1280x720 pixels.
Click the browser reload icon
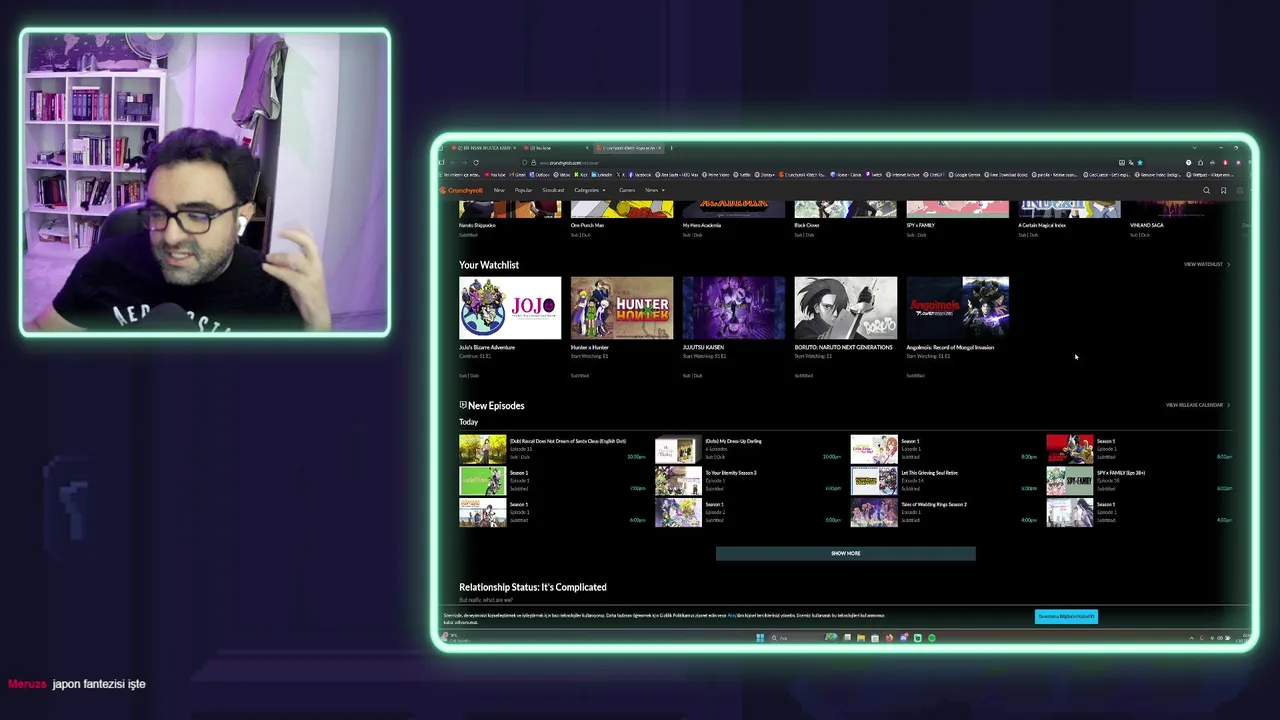click(476, 162)
